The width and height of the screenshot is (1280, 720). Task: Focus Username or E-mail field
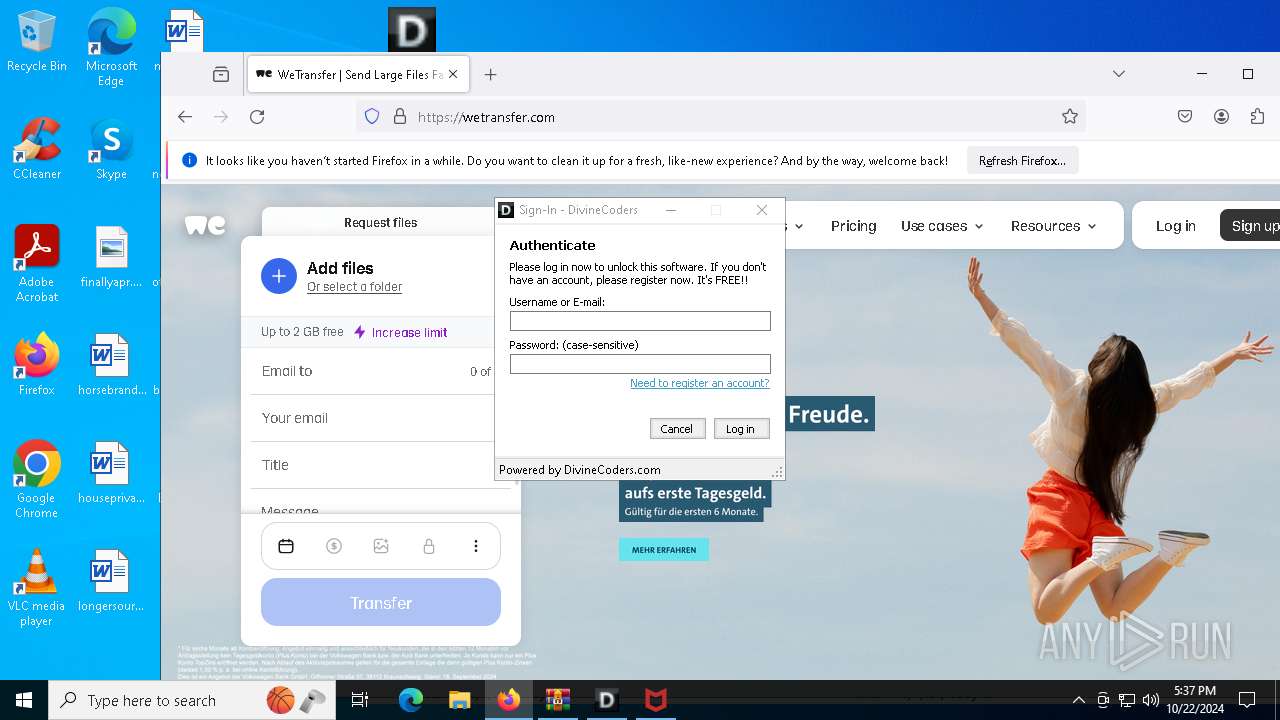click(640, 321)
